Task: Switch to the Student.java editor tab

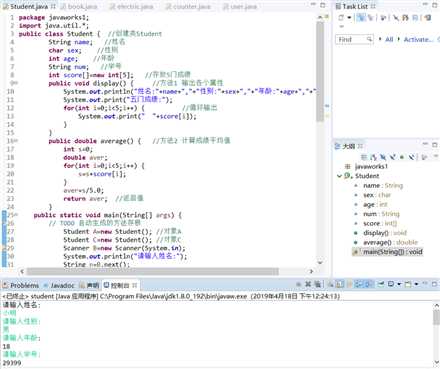Action: coord(29,6)
